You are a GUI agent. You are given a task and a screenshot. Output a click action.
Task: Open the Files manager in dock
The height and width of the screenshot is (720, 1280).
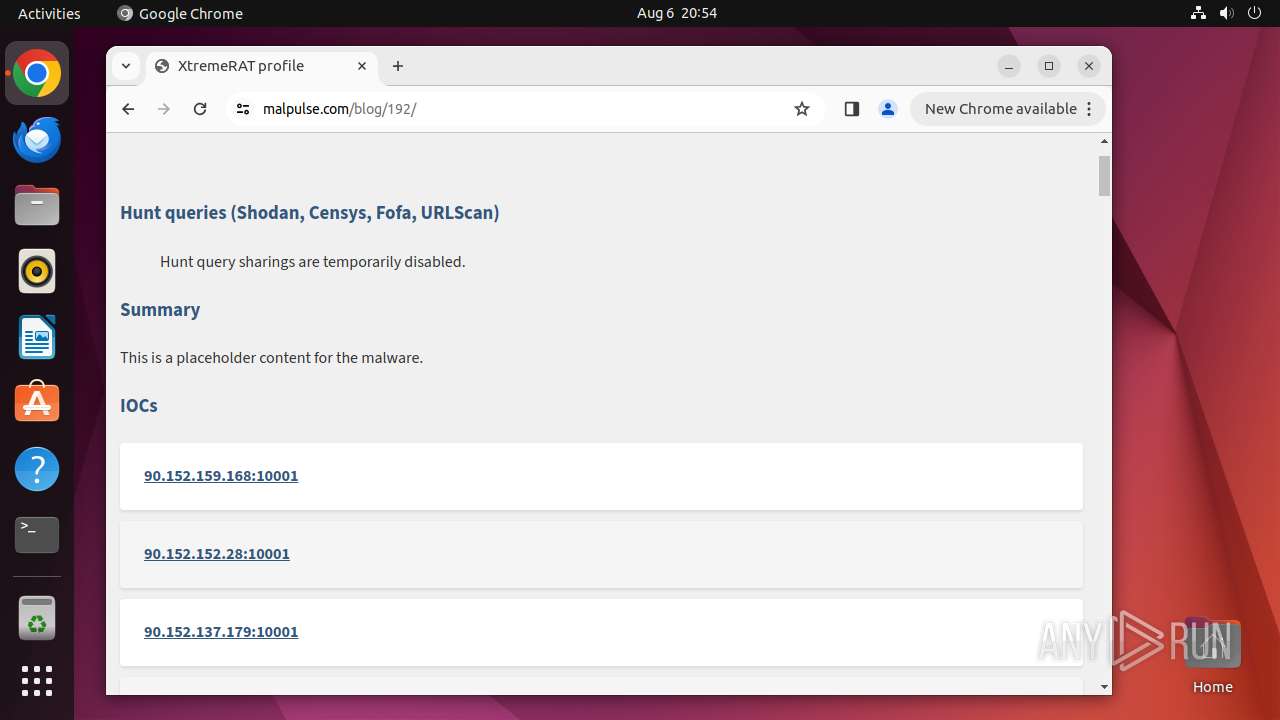tap(37, 206)
